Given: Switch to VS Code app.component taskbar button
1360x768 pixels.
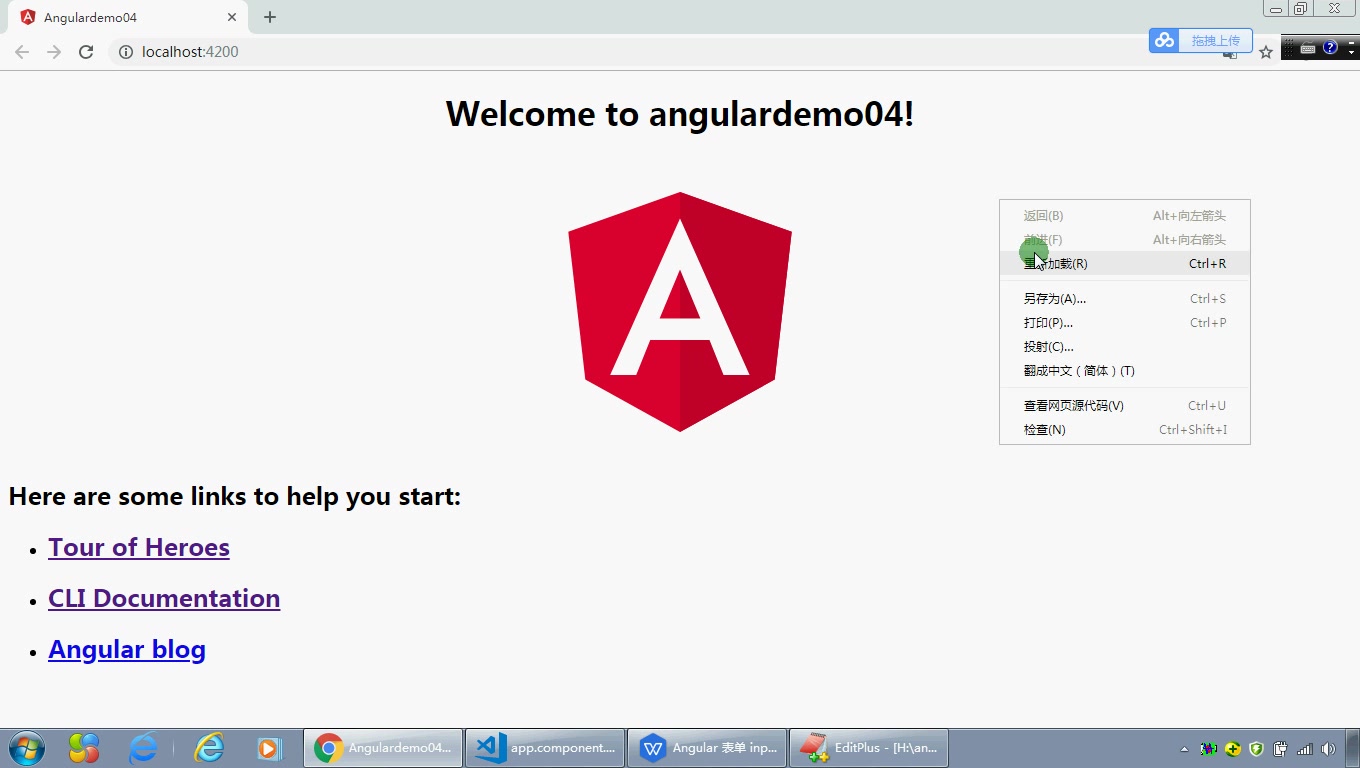Looking at the screenshot, I should [x=545, y=748].
